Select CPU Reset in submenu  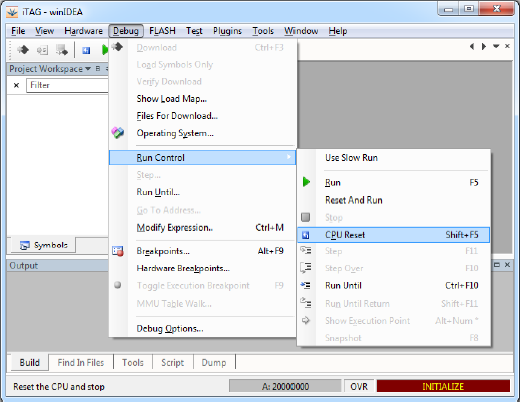(394, 235)
